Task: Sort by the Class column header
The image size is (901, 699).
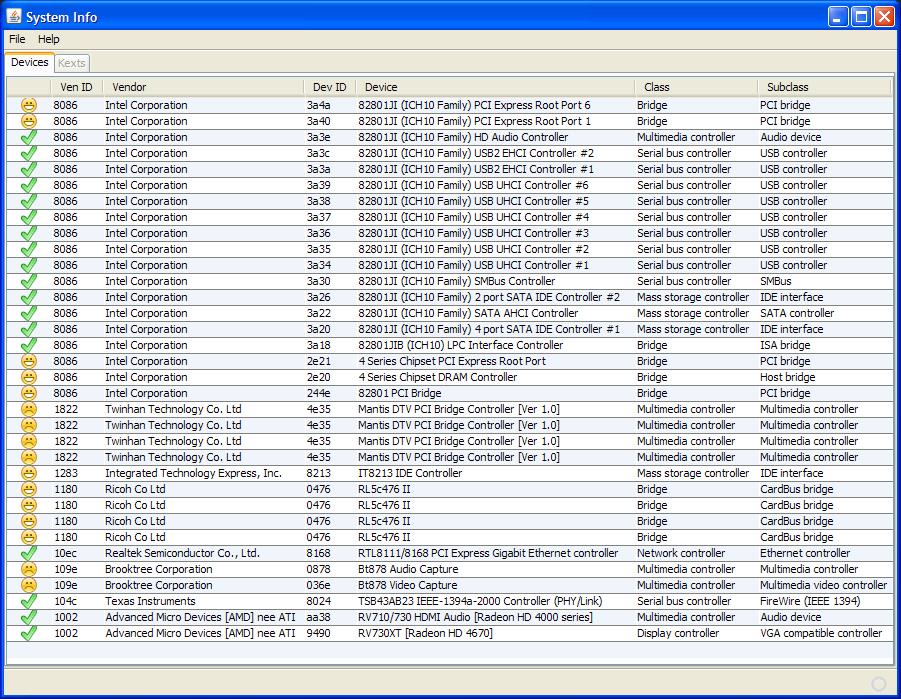Action: (x=696, y=87)
